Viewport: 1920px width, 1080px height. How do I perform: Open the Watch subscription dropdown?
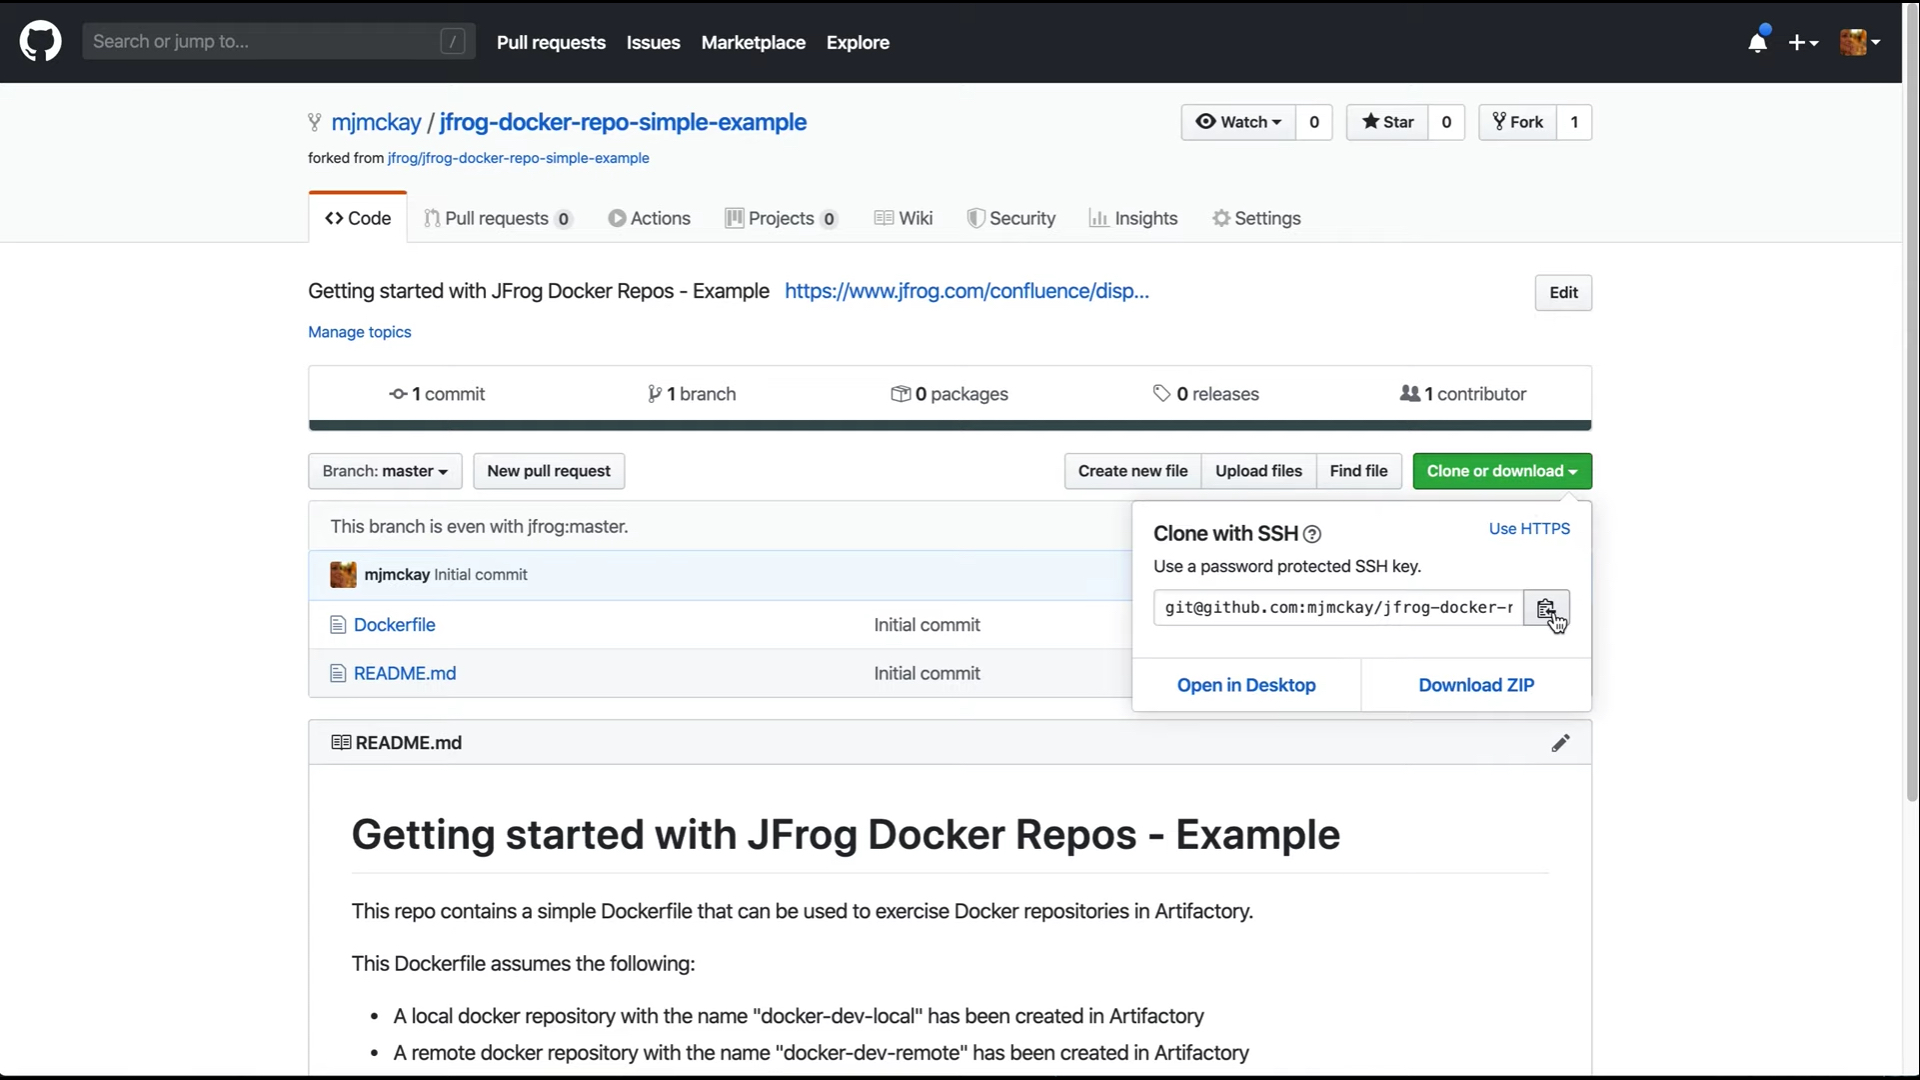point(1238,122)
